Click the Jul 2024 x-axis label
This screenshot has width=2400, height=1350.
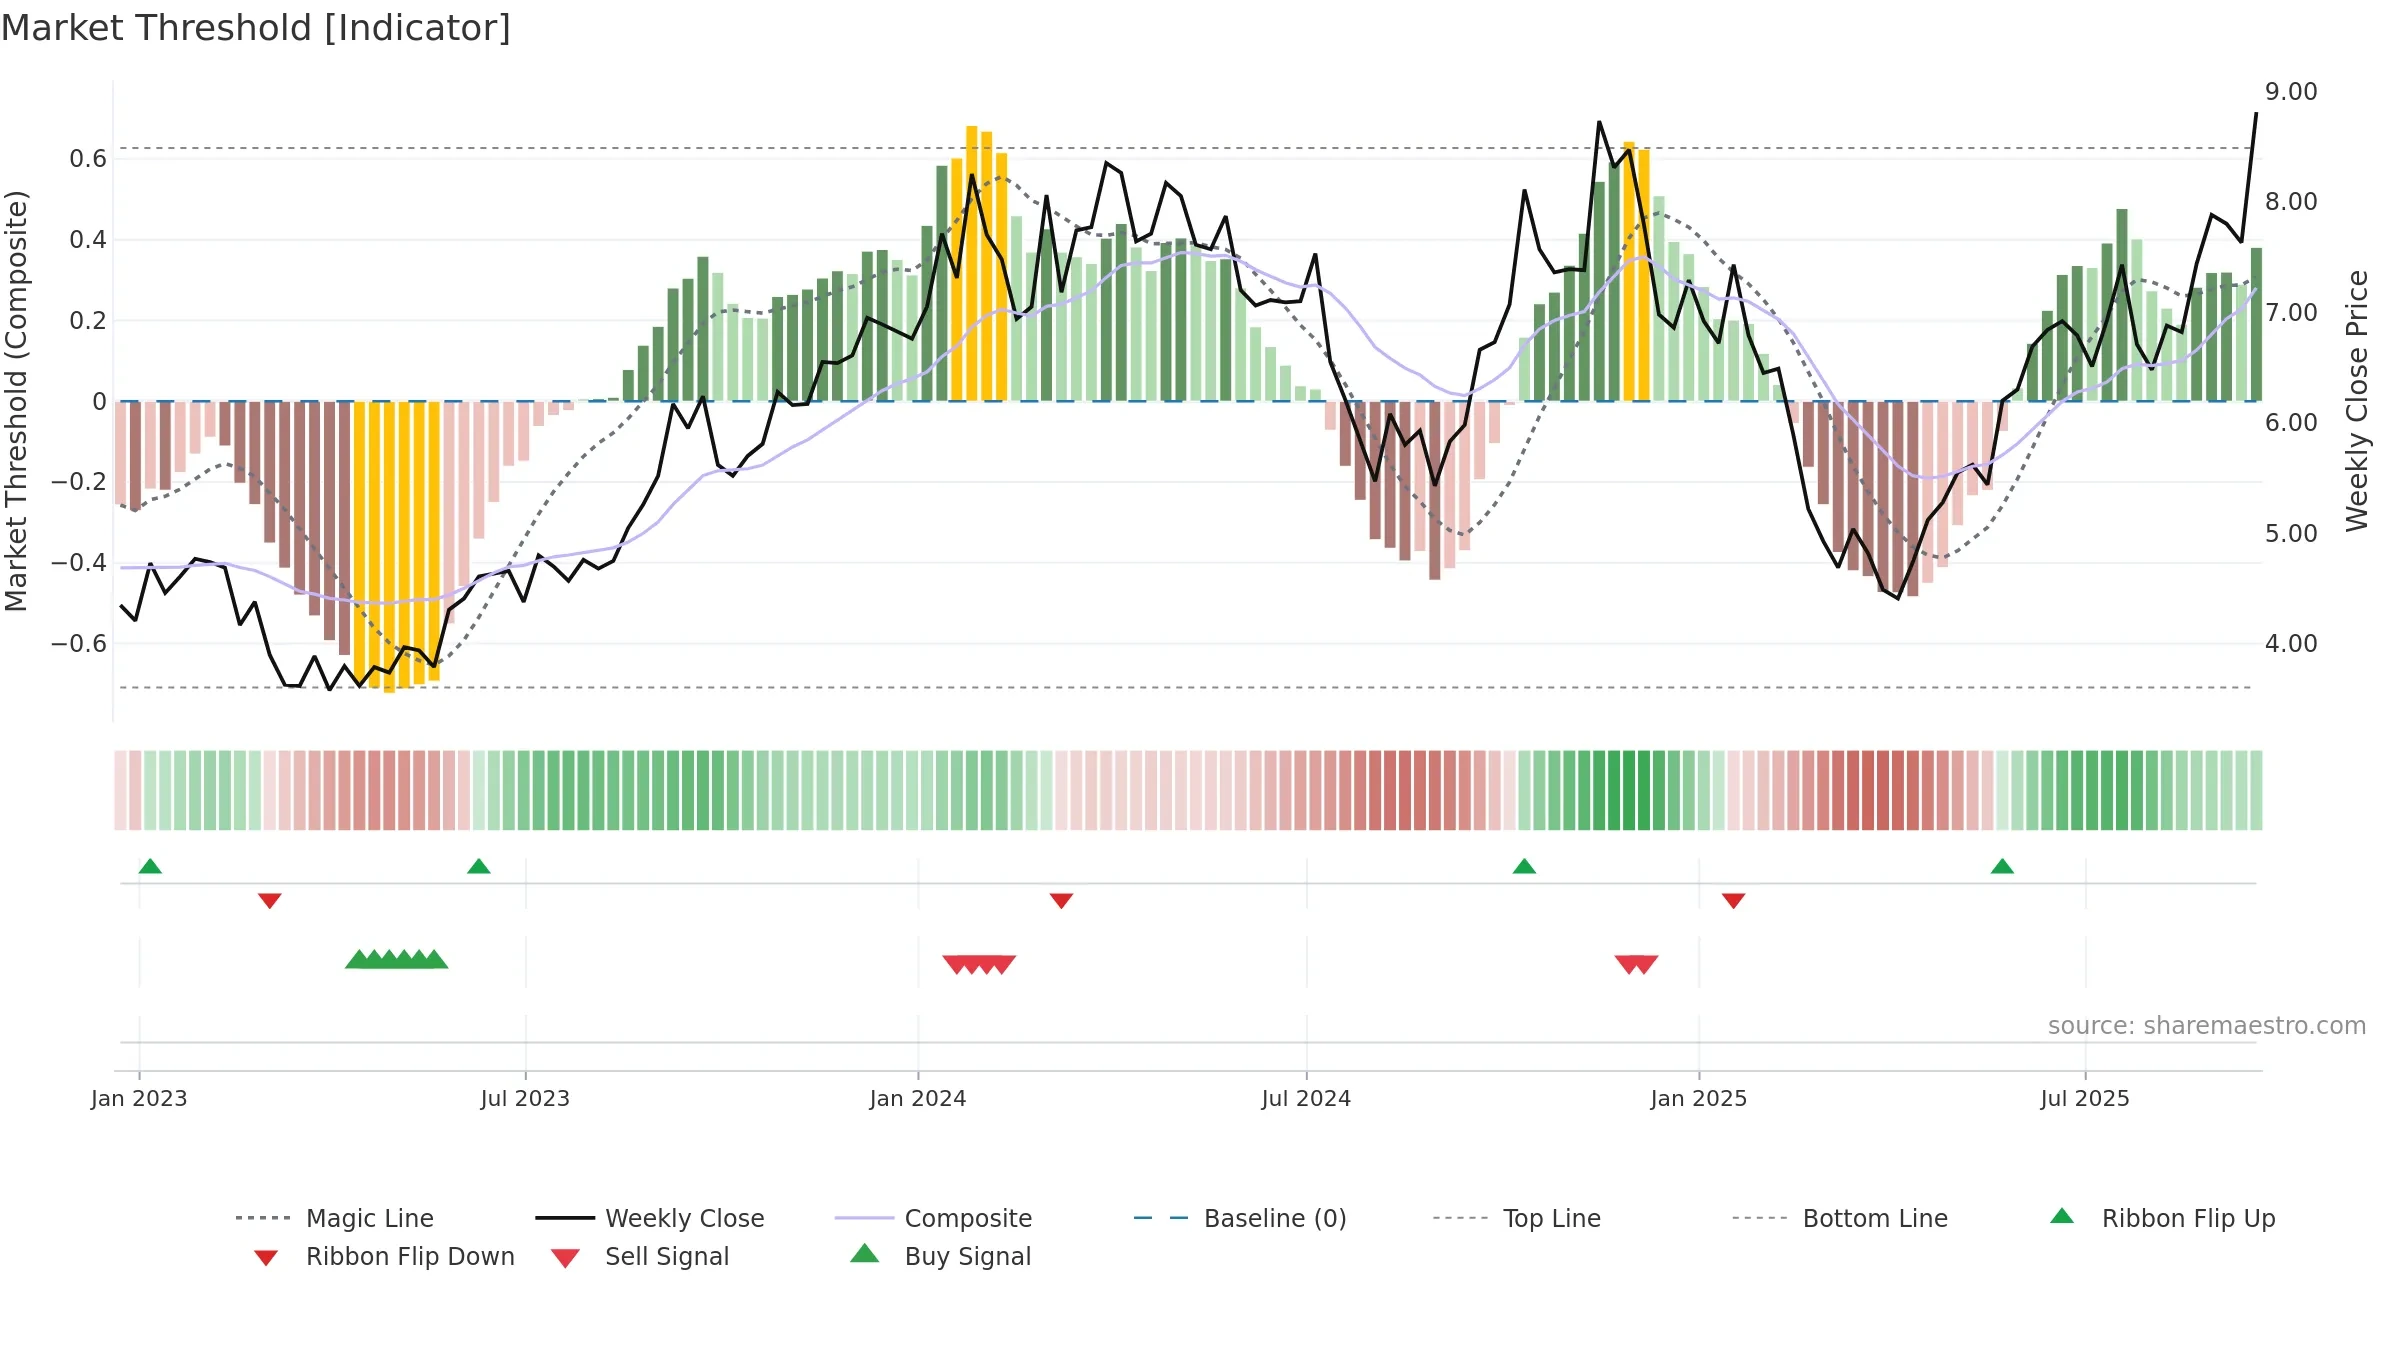point(1306,1098)
